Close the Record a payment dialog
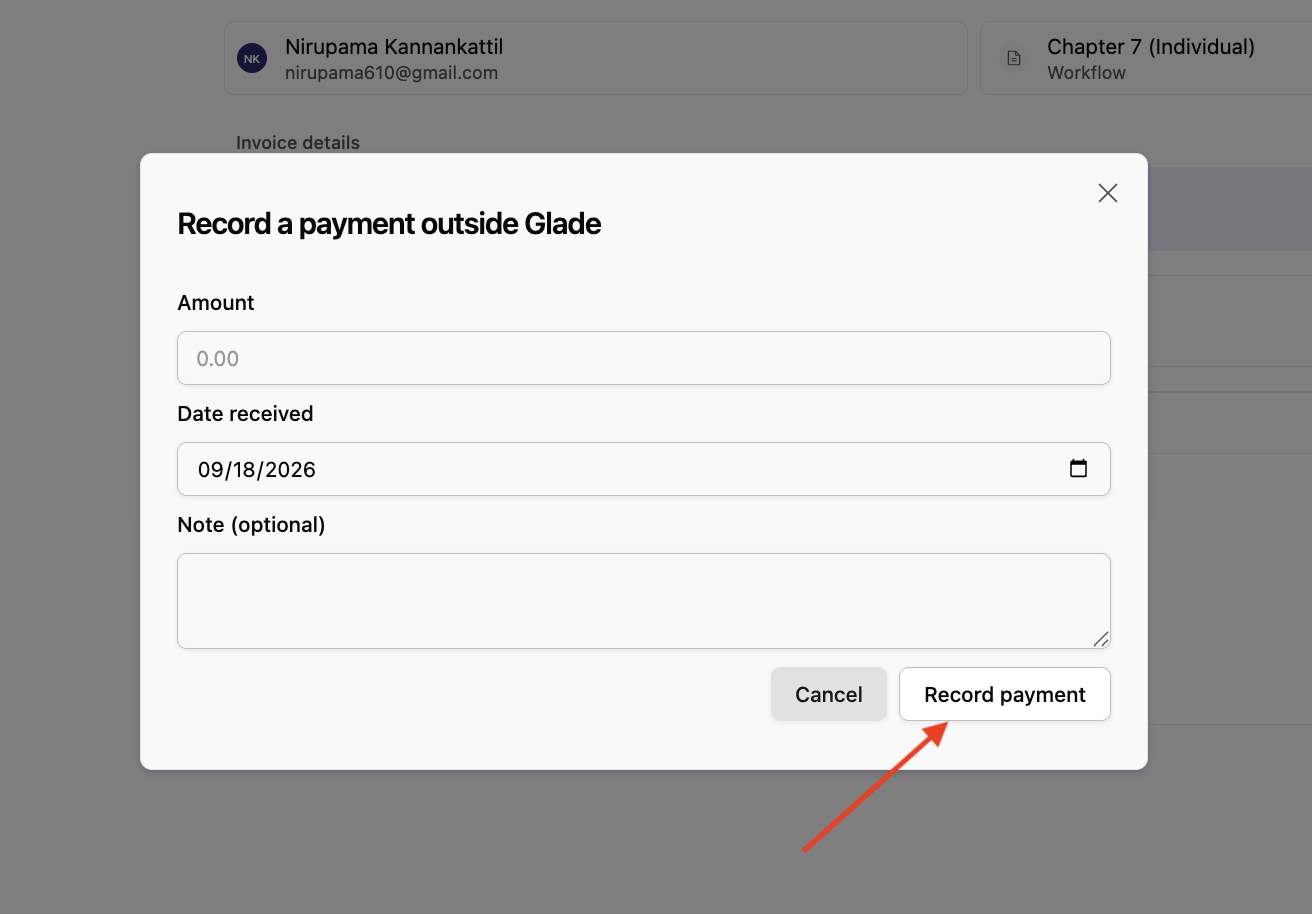 1107,193
